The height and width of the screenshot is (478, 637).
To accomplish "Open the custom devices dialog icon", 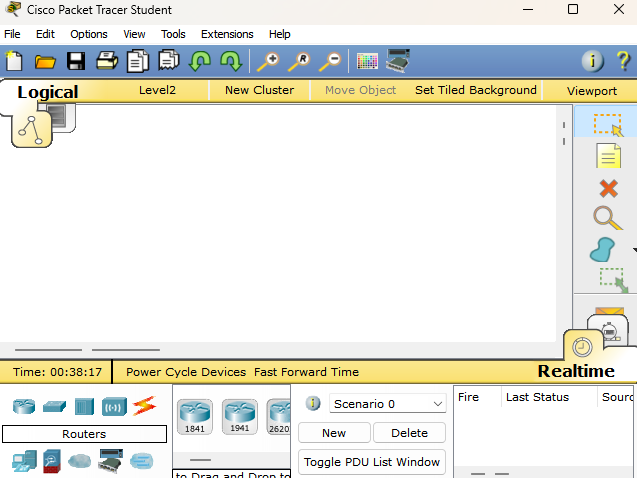I will [x=398, y=61].
